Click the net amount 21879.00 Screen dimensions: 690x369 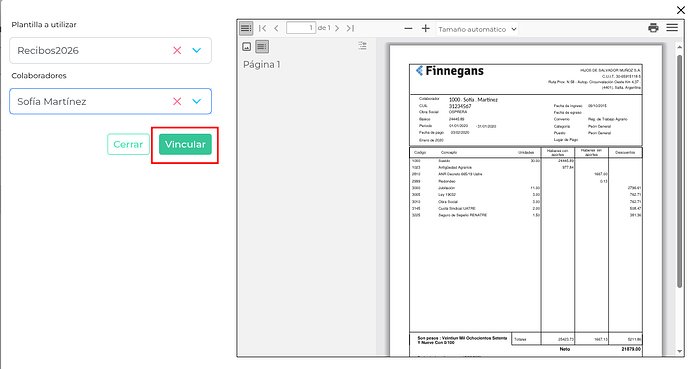(631, 349)
